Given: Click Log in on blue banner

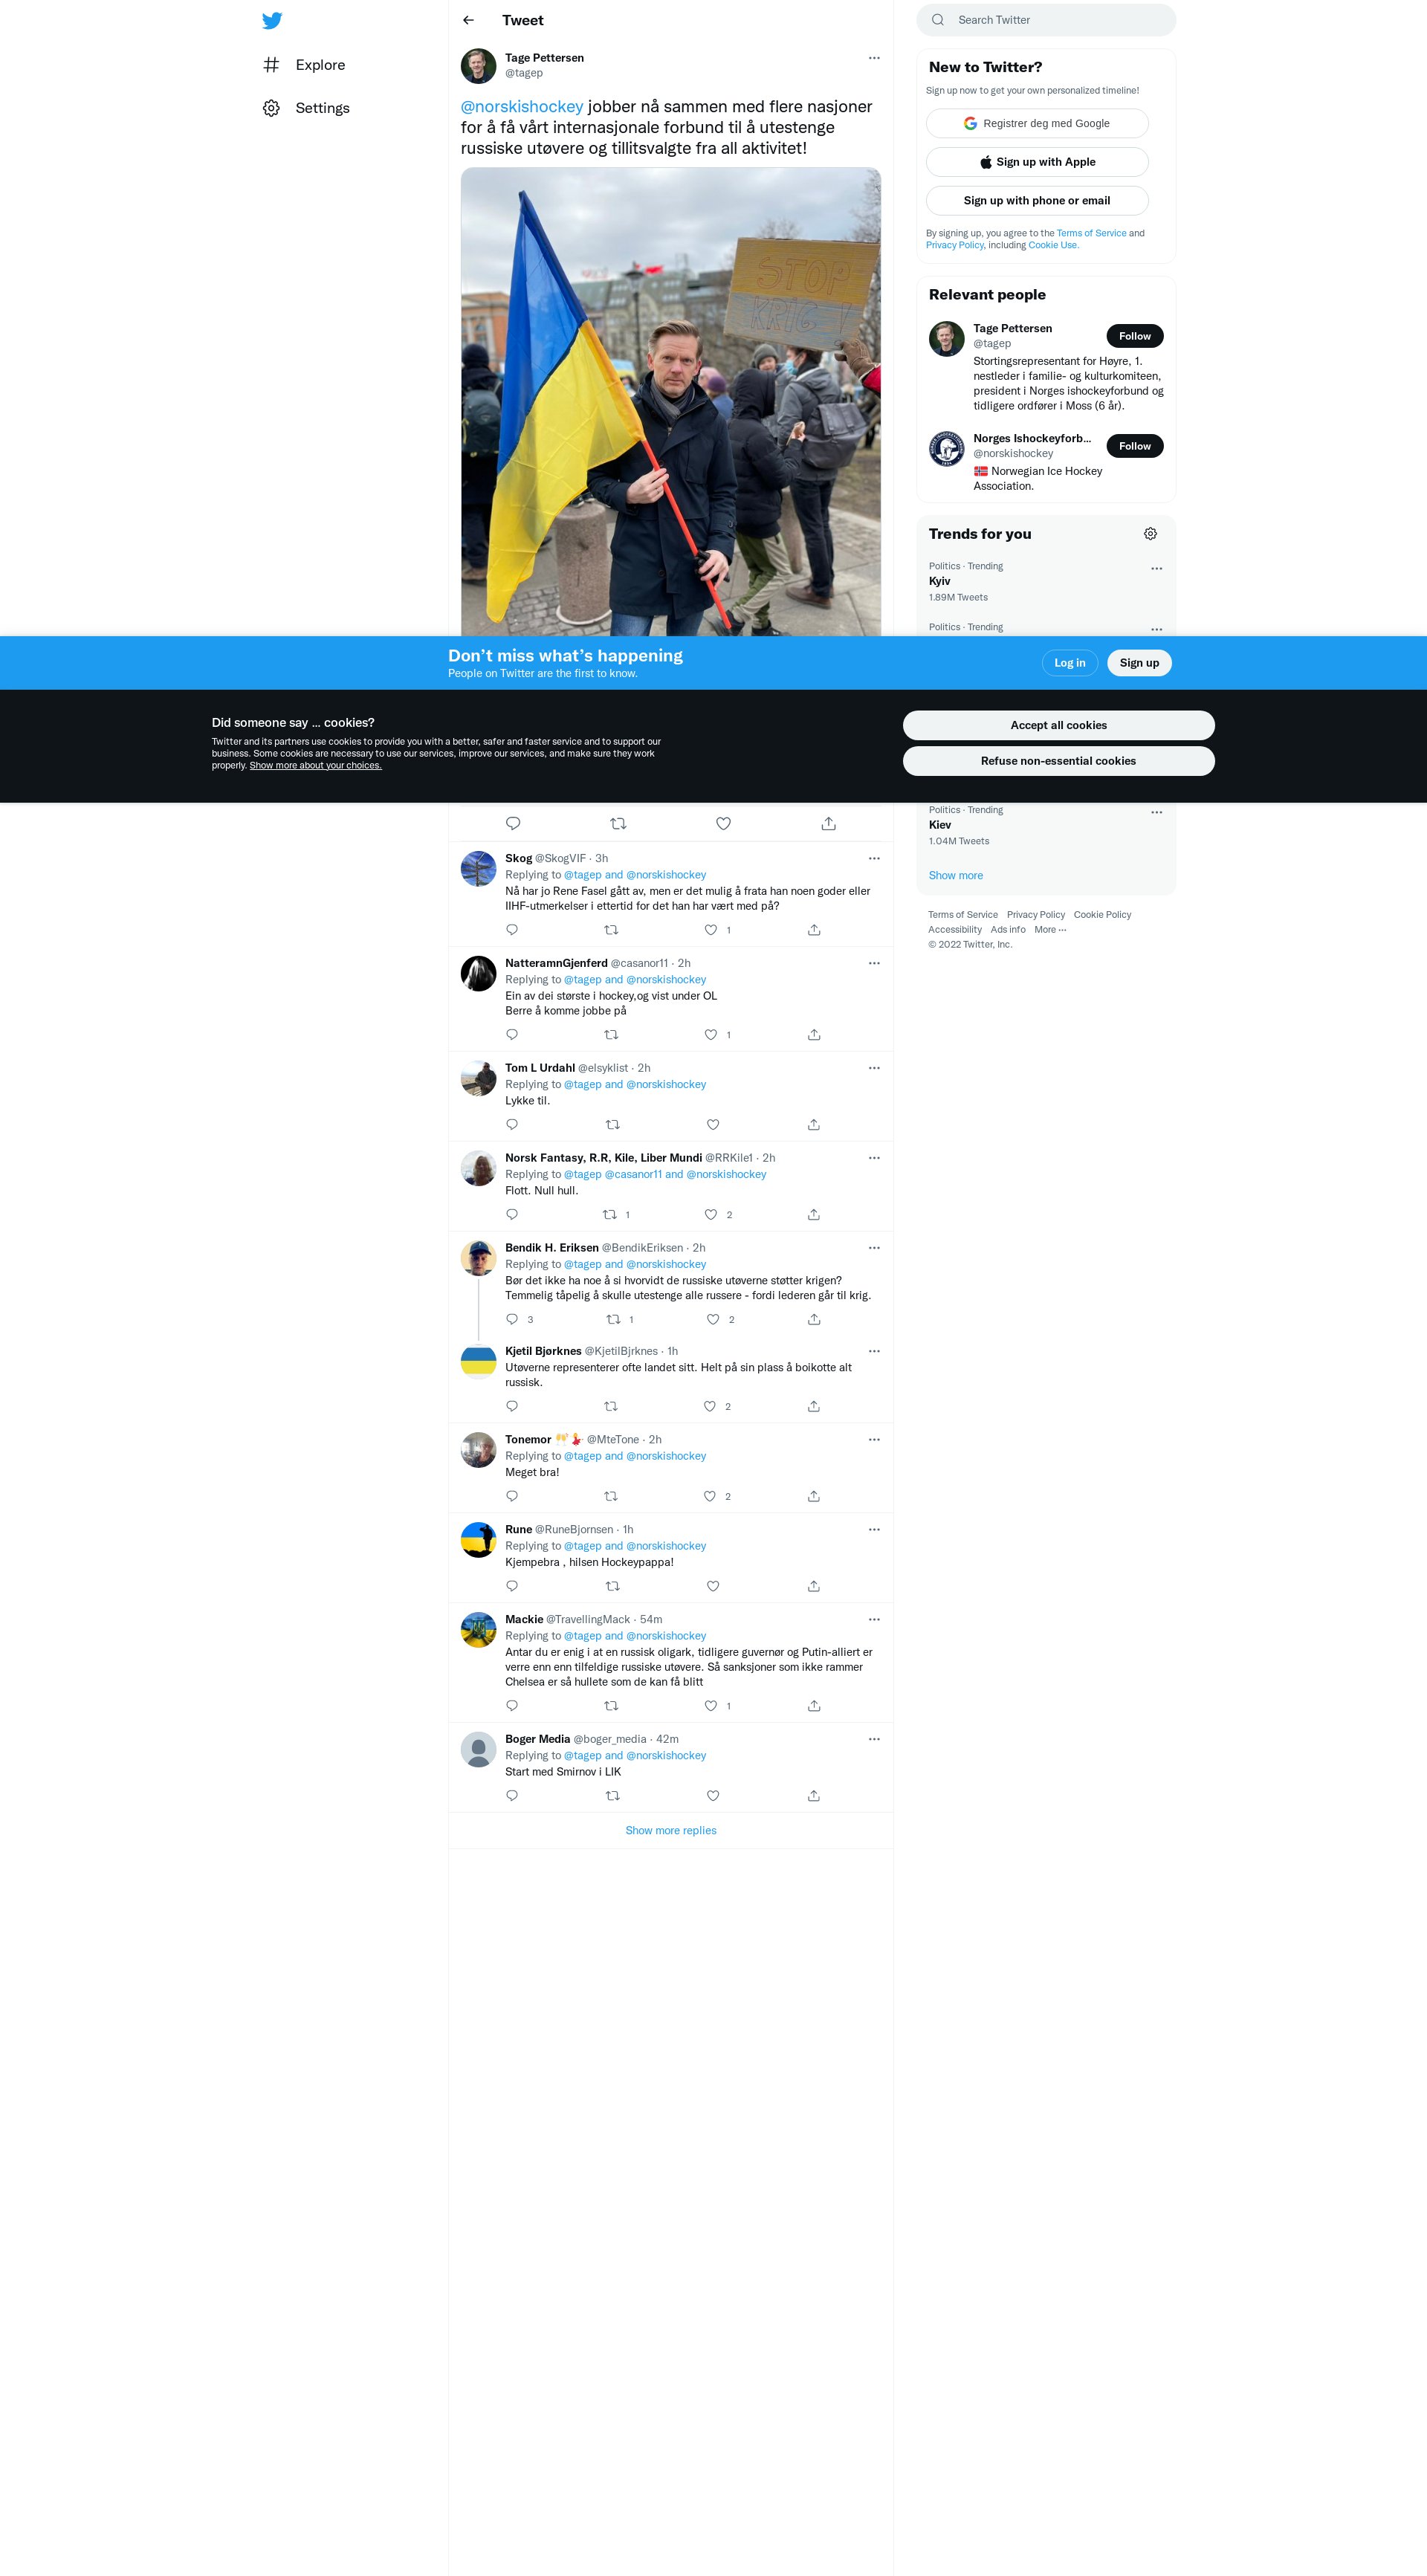Looking at the screenshot, I should click(x=1069, y=663).
